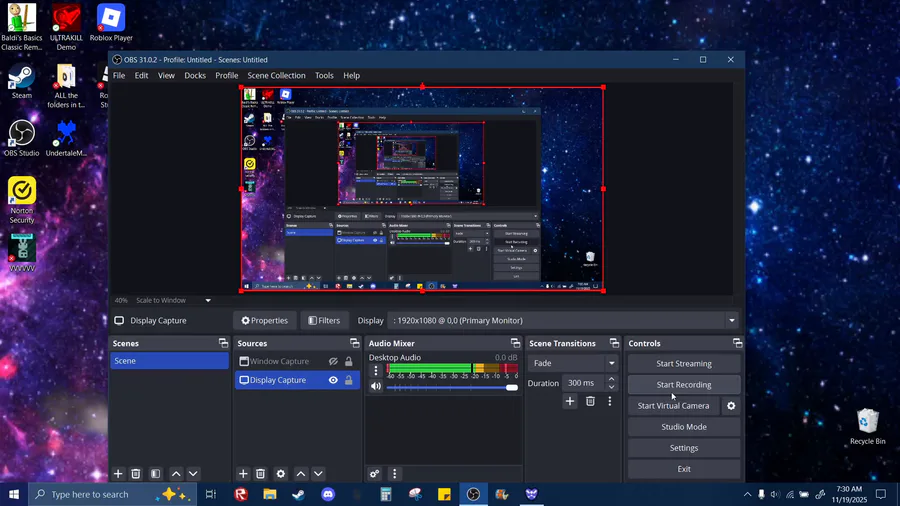
Task: Toggle Studio Mode
Action: click(x=684, y=427)
